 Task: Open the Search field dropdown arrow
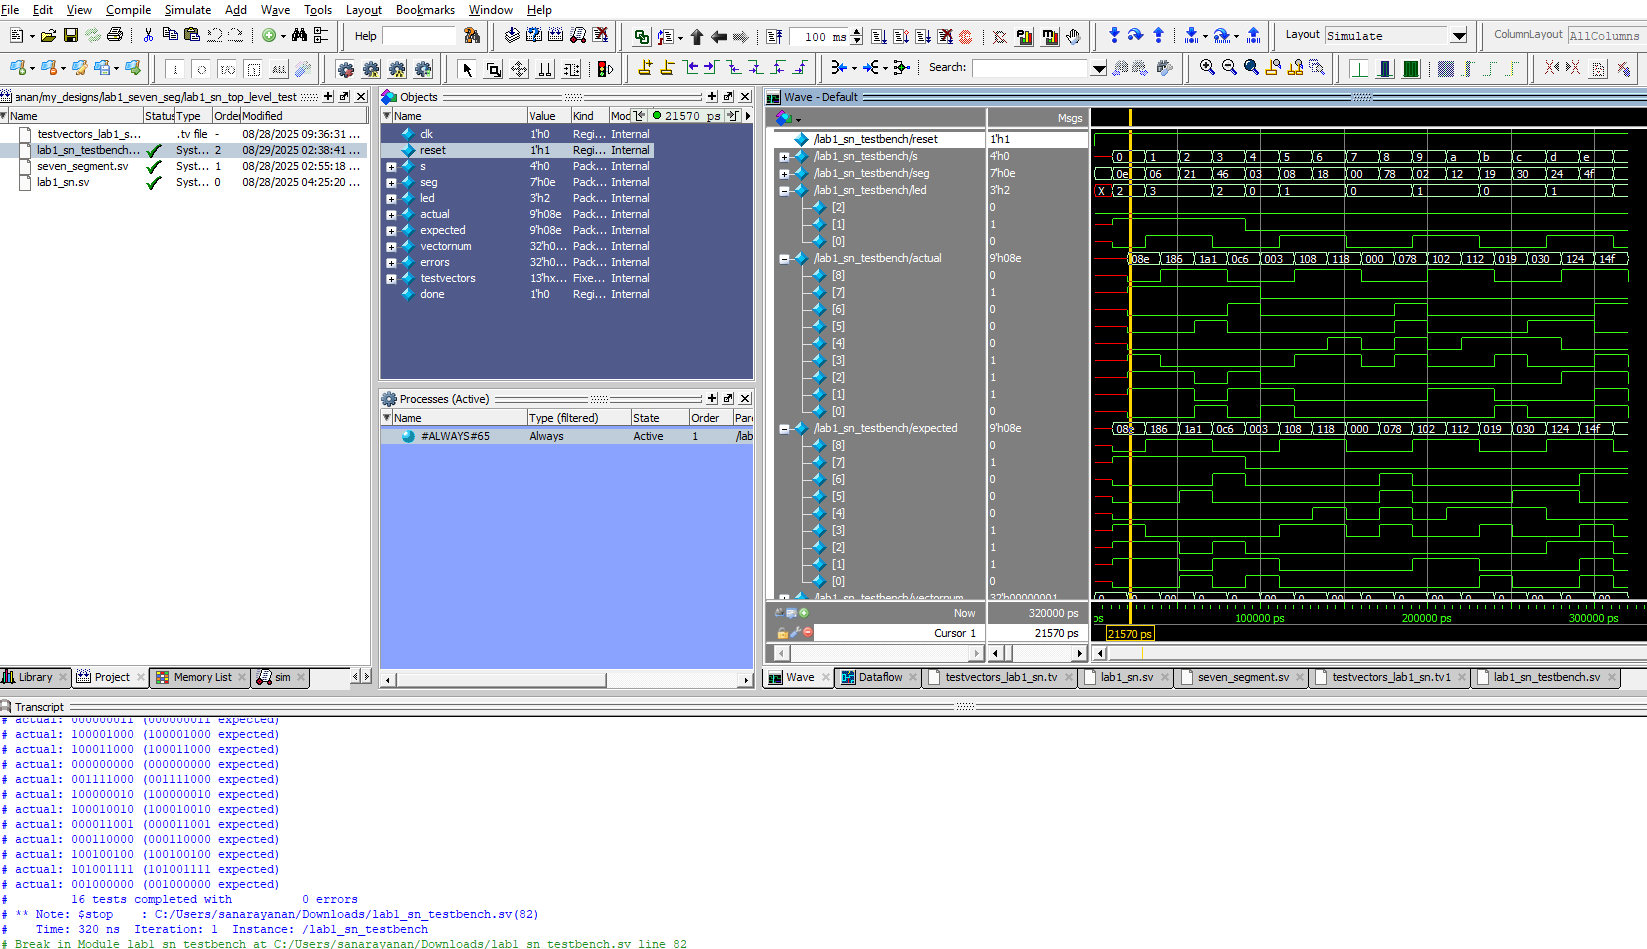click(1099, 69)
